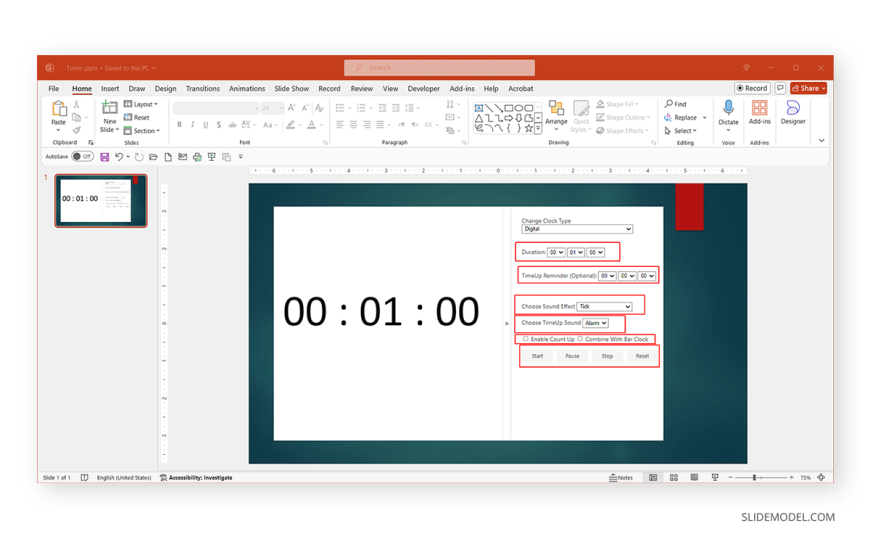Image resolution: width=870 pixels, height=539 pixels.
Task: Click the Paste clipboard icon
Action: pos(59,108)
